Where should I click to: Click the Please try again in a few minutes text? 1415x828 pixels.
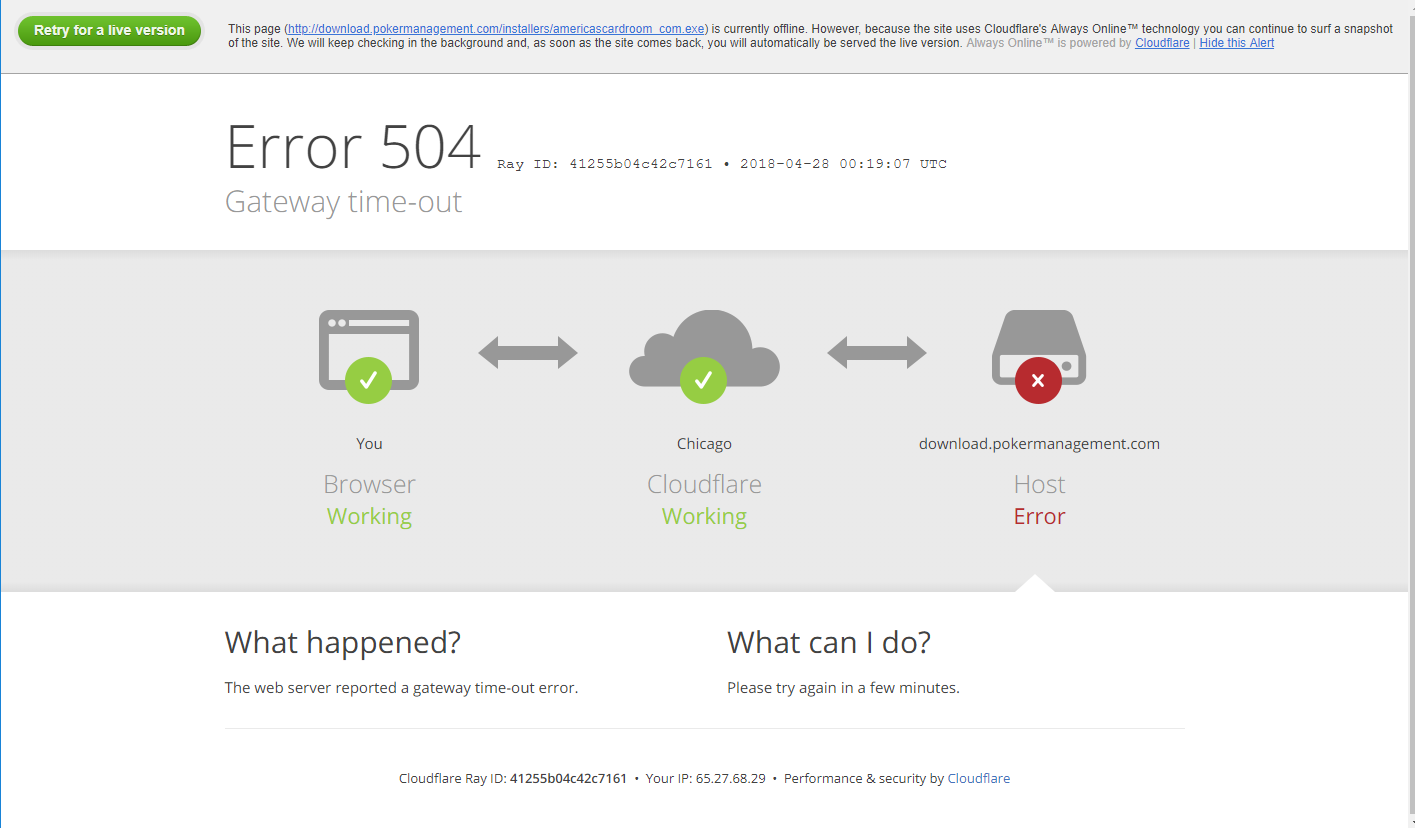click(843, 688)
